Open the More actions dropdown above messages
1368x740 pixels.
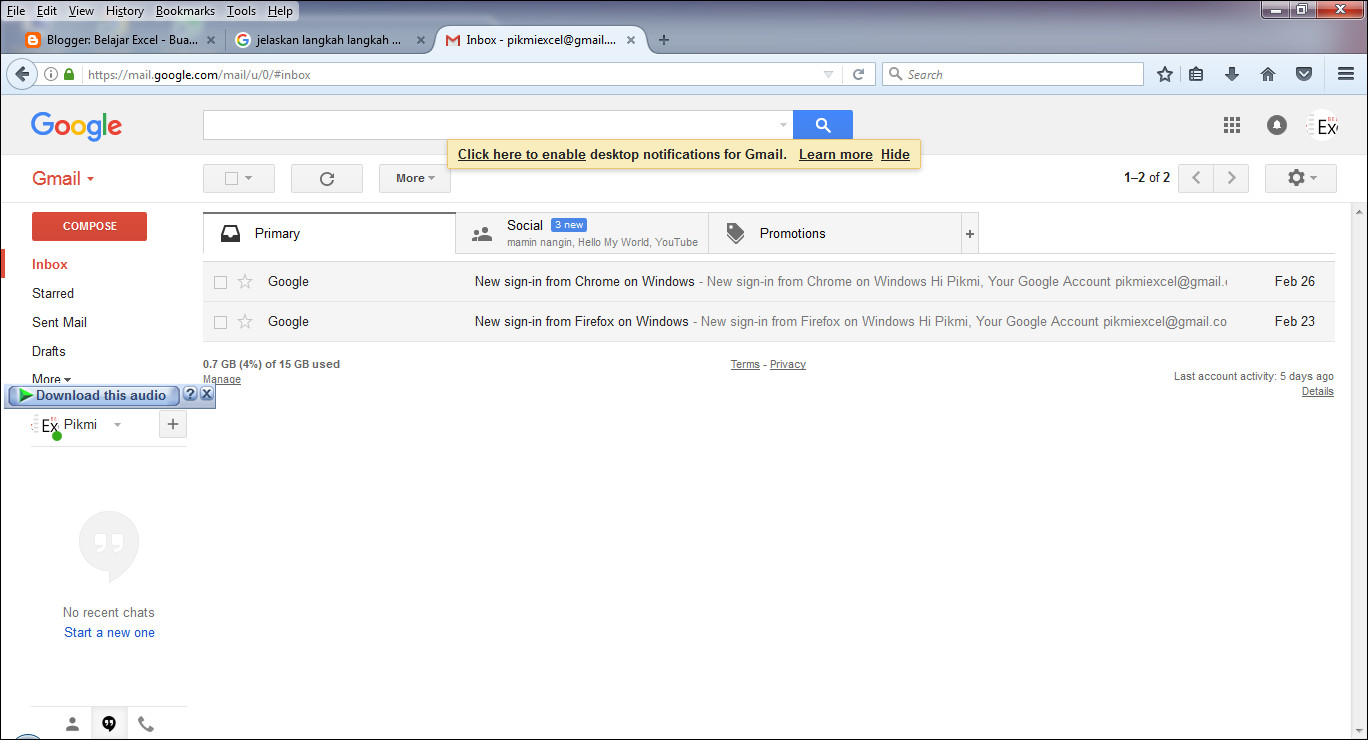click(414, 178)
